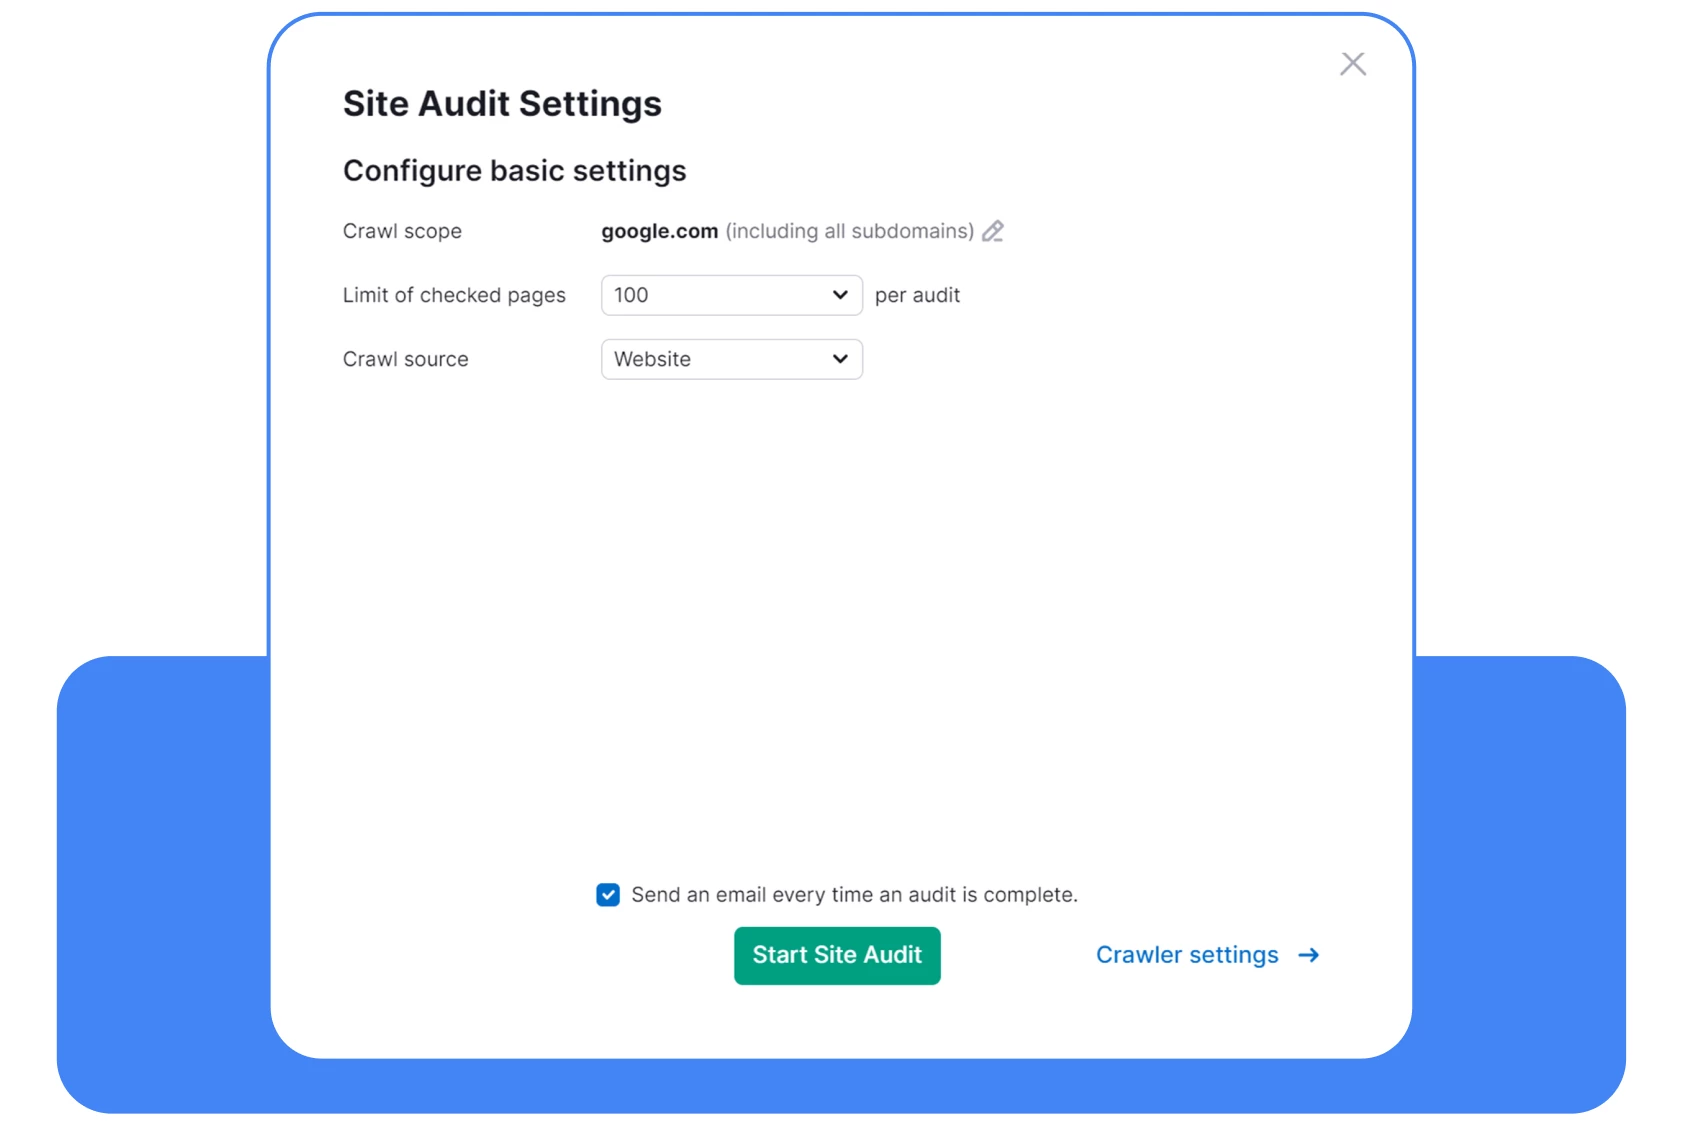
Task: Click the google.com domain text
Action: click(659, 231)
